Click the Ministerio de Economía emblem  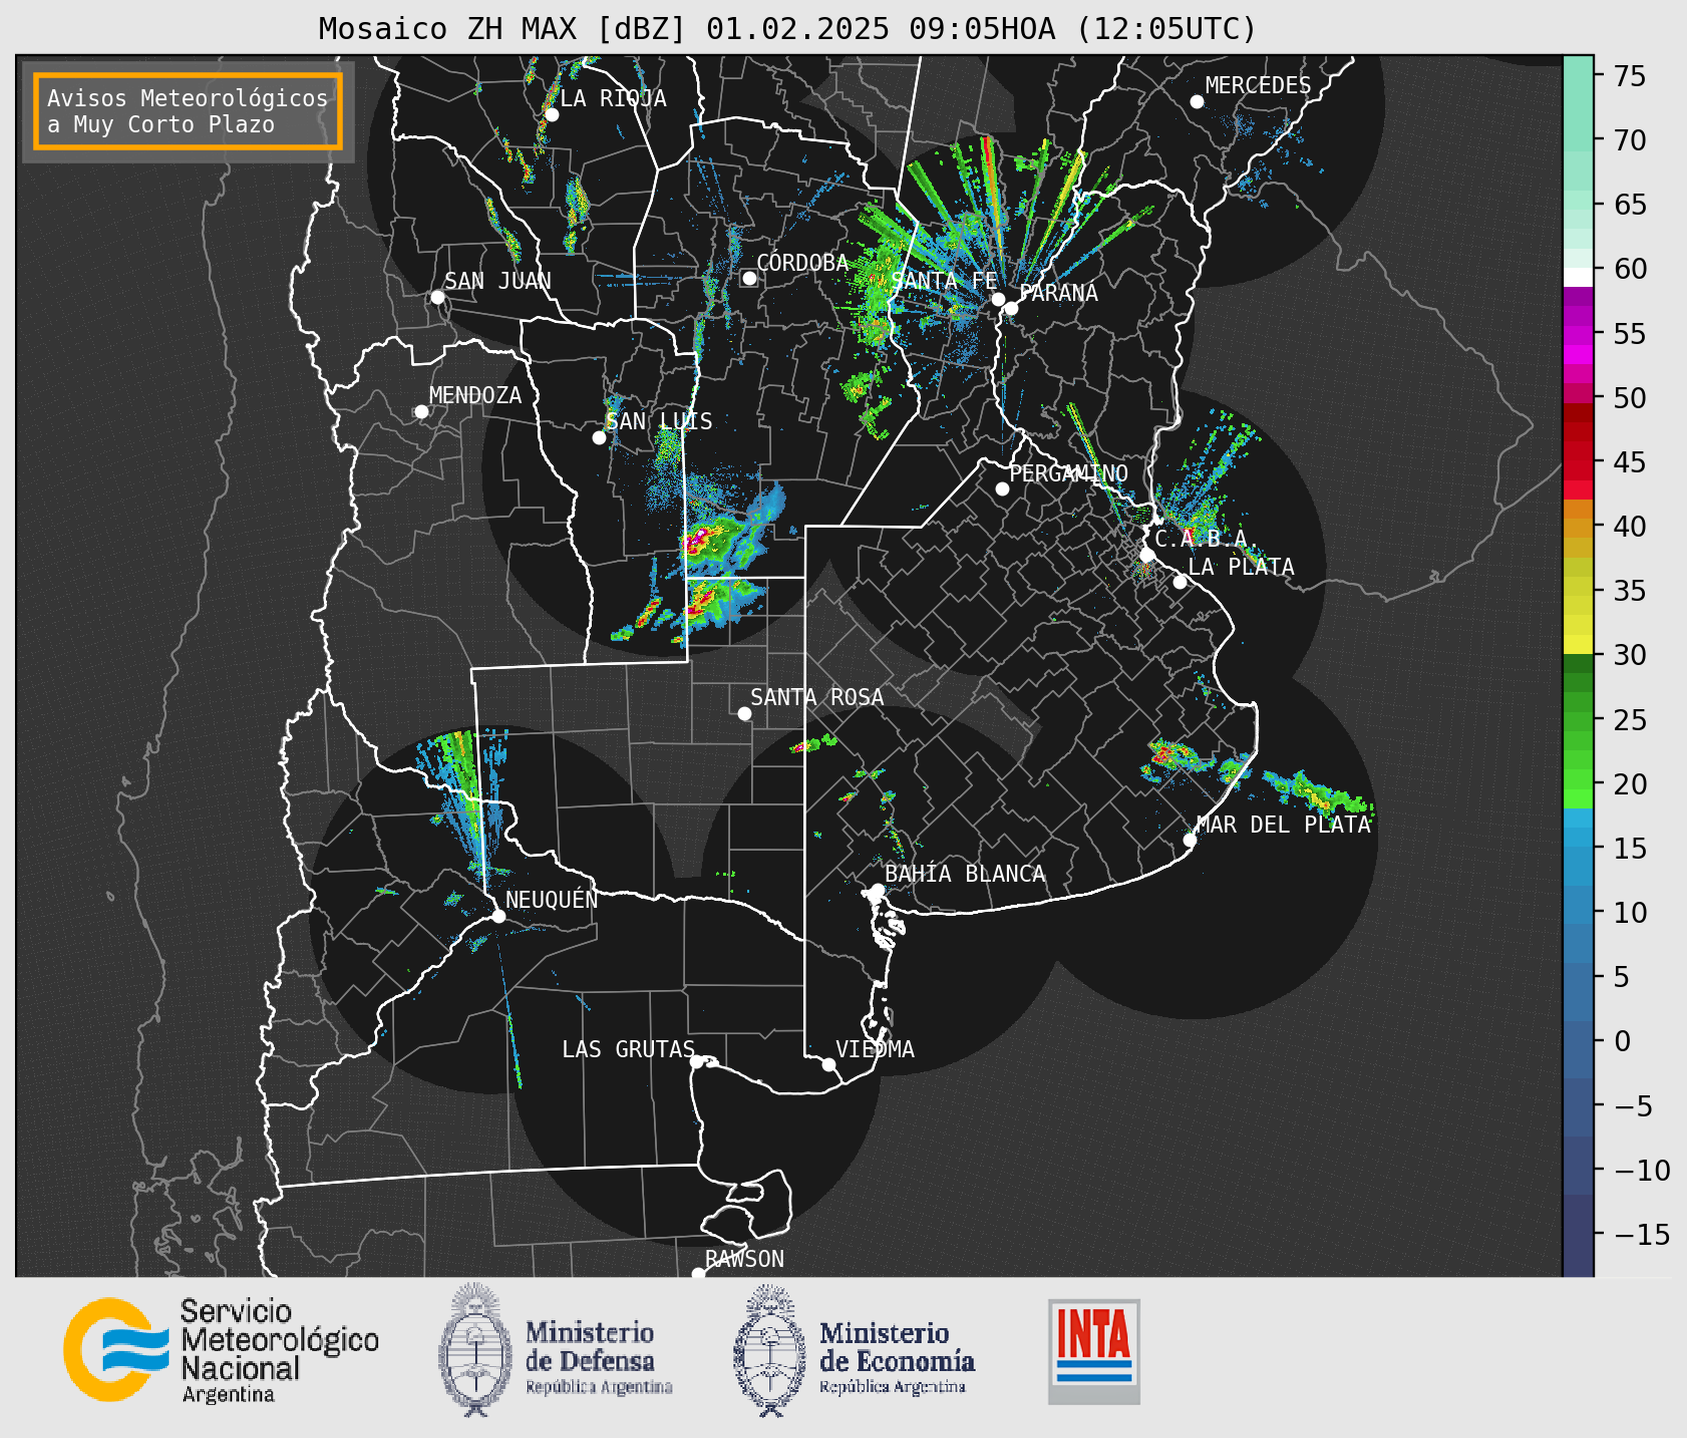click(x=770, y=1350)
